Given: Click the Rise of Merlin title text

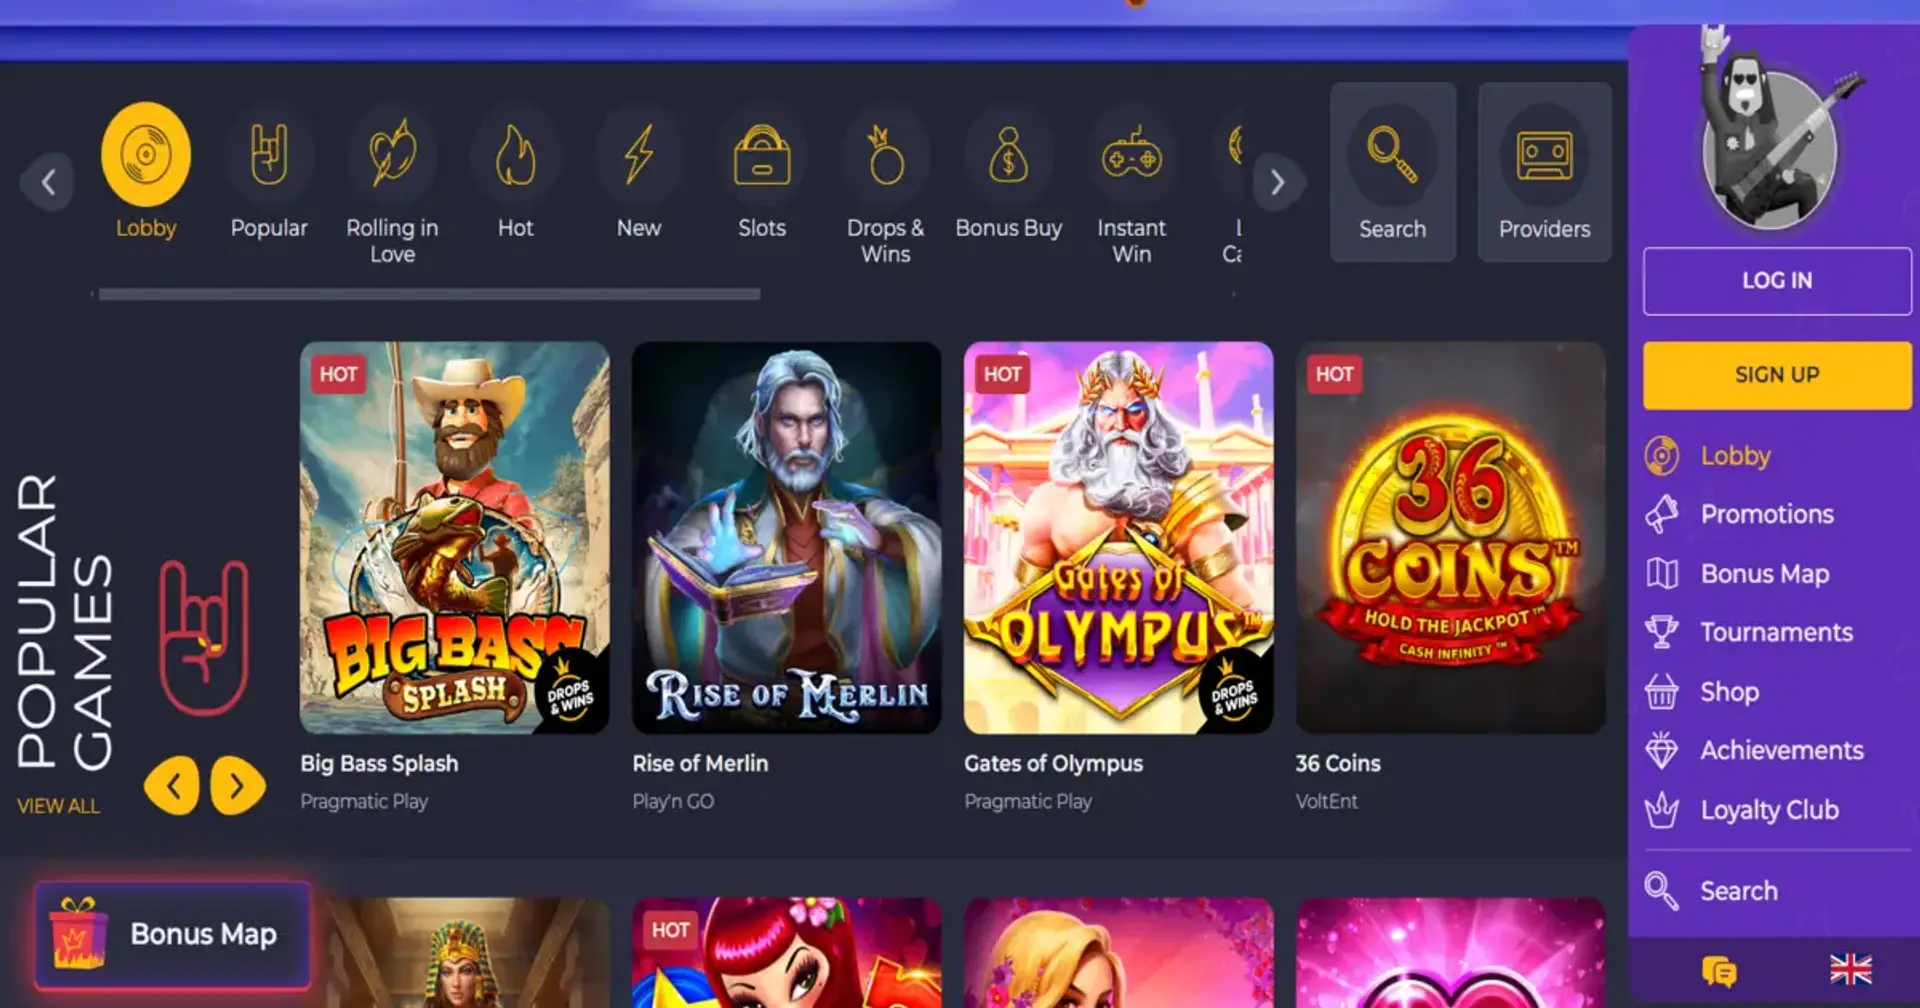Looking at the screenshot, I should pos(700,764).
